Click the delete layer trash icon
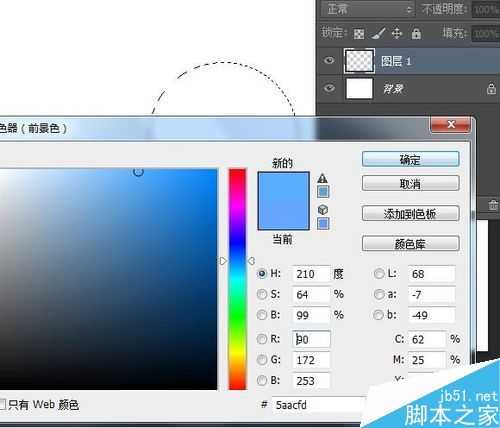The image size is (500, 428). 493,205
